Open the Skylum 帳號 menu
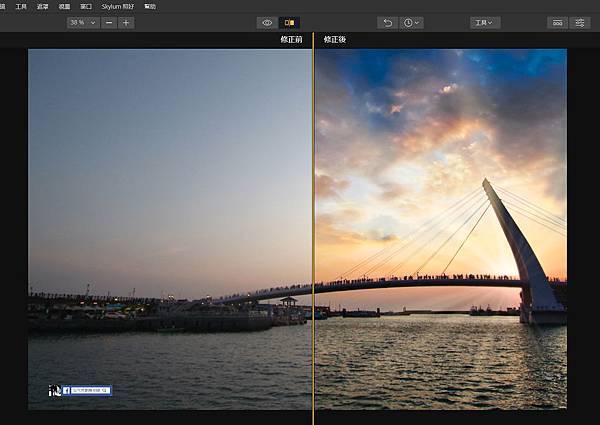This screenshot has width=600, height=425. click(118, 6)
